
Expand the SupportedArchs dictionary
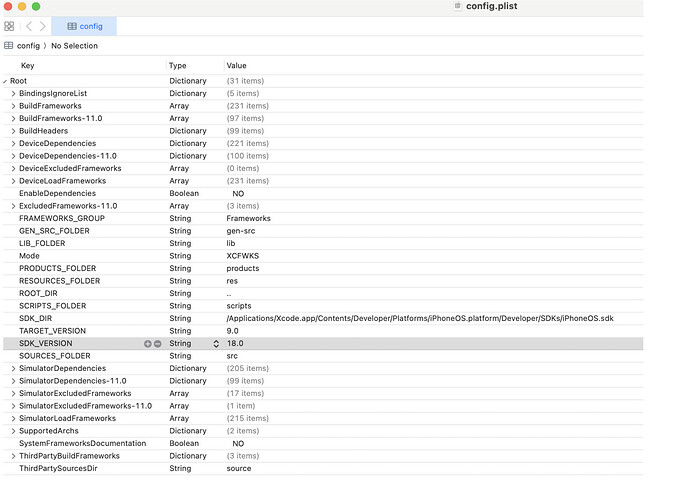point(13,431)
